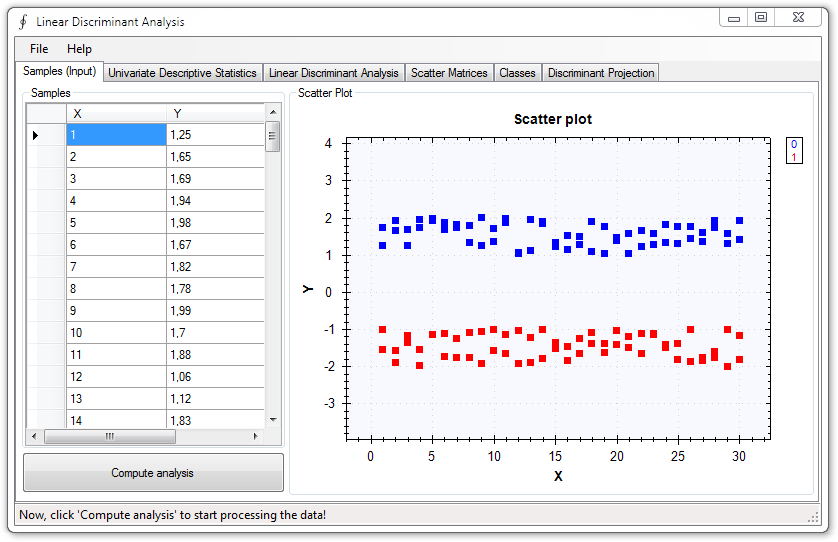Image resolution: width=838 pixels, height=542 pixels.
Task: Click legend entry 0 for blue class
Action: [794, 144]
